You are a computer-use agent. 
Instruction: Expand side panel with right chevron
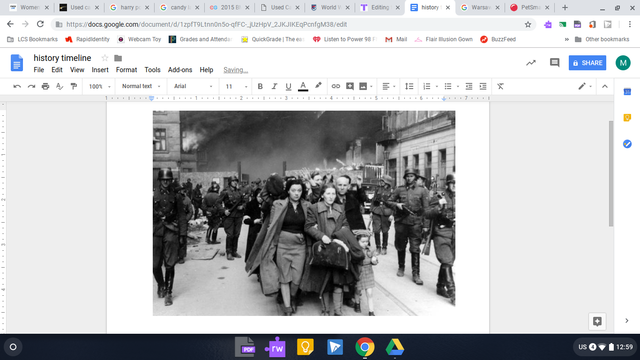627,321
